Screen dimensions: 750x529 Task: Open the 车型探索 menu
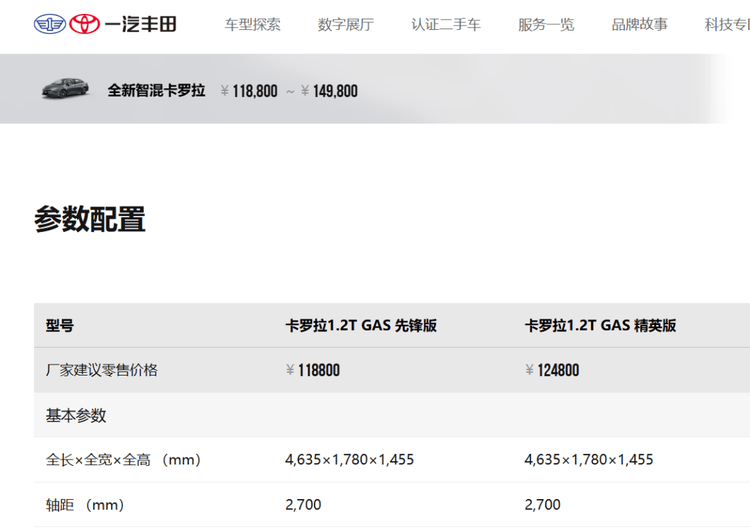tap(252, 24)
